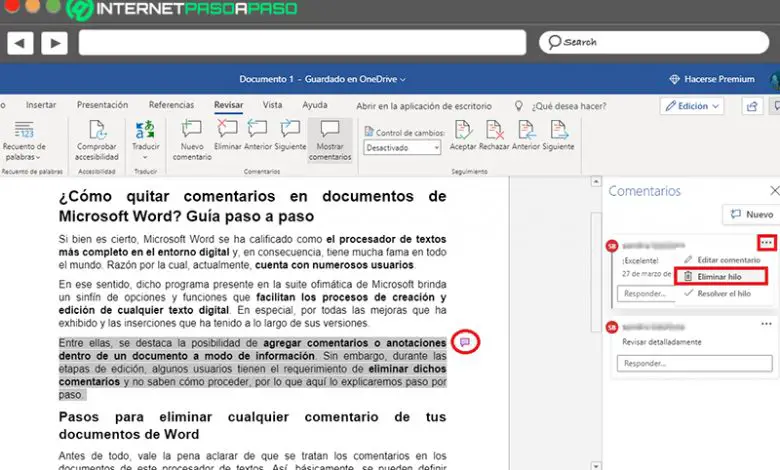780x470 pixels.
Task: Click the browser forward arrow button
Action: [x=54, y=43]
